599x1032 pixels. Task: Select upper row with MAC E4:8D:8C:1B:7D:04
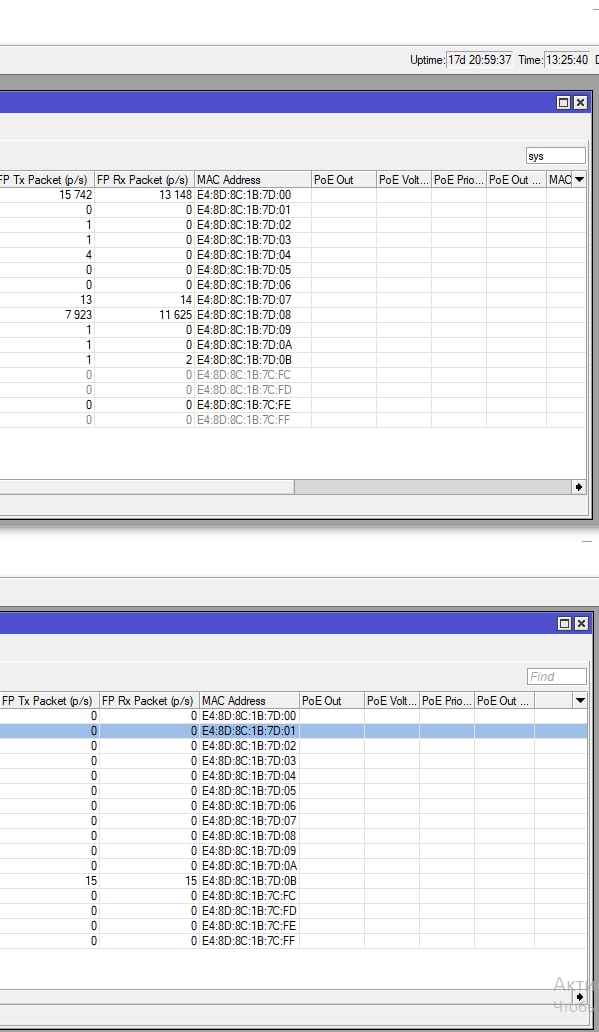(x=292, y=255)
